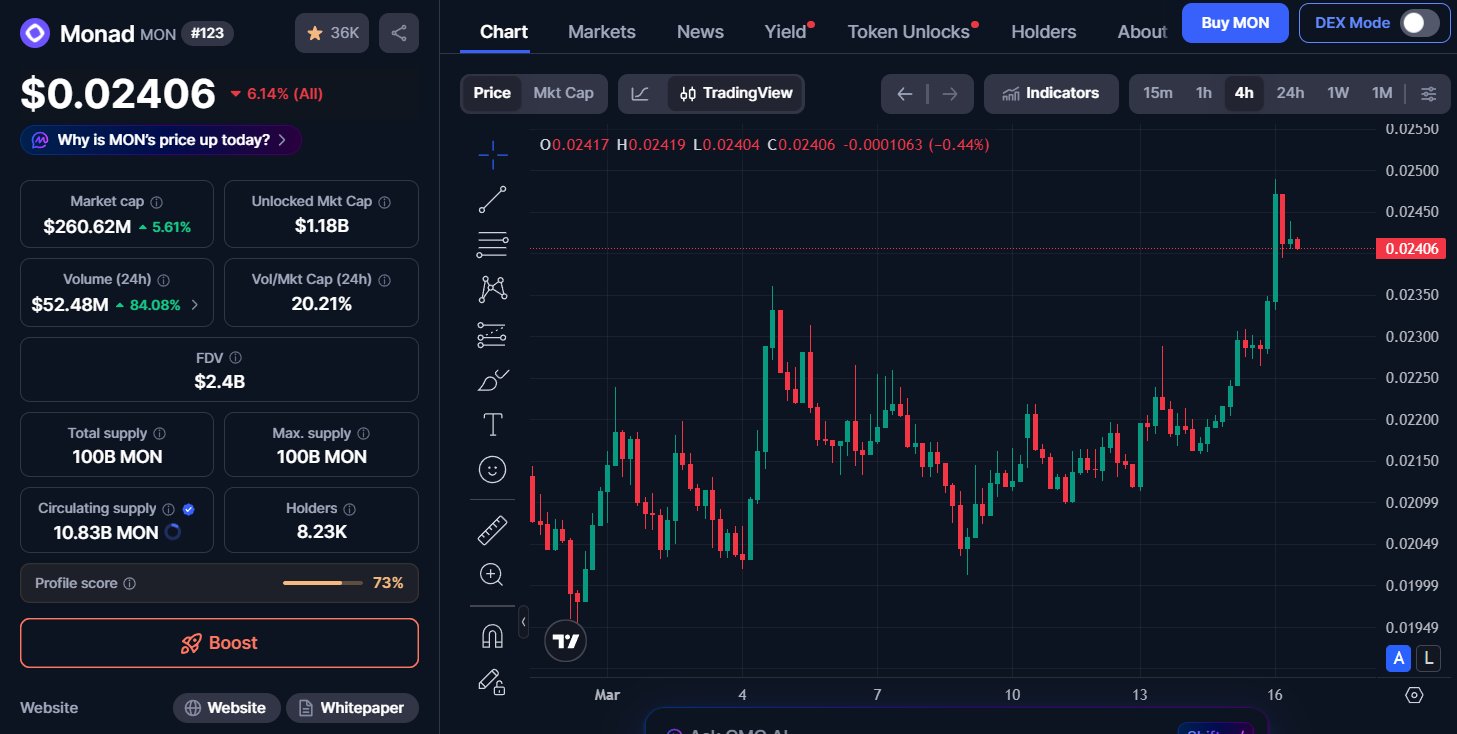Open the emoji icons tool
1457x734 pixels.
pyautogui.click(x=492, y=469)
